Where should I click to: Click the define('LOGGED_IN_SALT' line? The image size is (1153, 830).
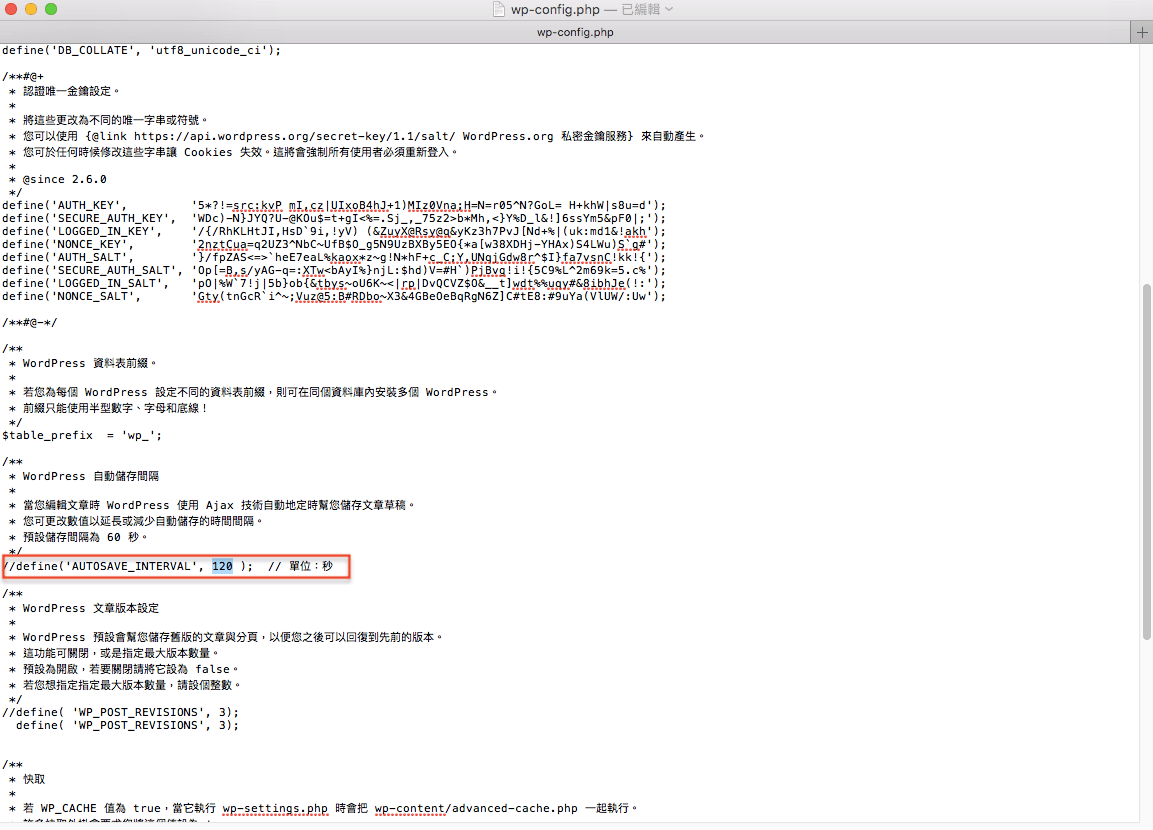(334, 283)
